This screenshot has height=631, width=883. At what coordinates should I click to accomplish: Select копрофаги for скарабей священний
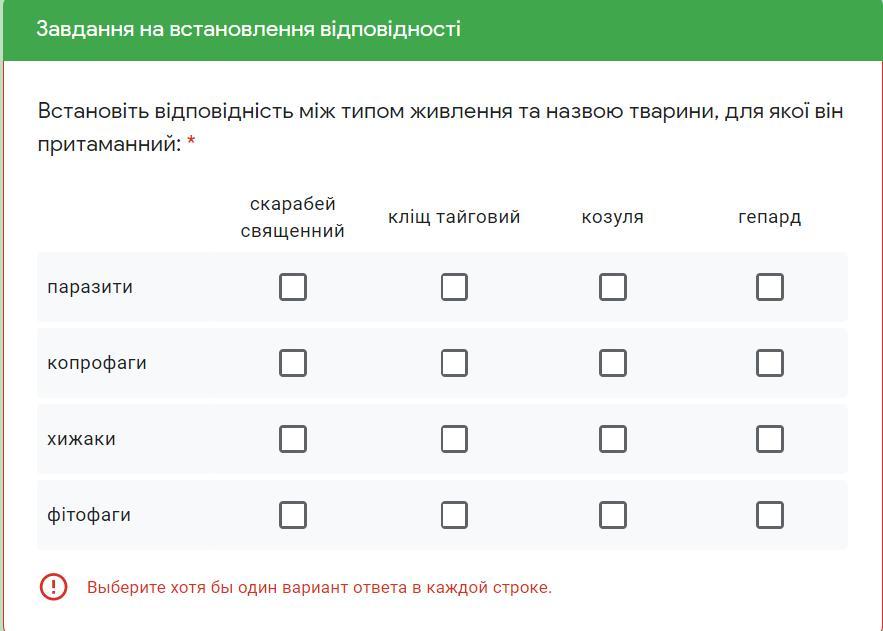click(x=293, y=363)
